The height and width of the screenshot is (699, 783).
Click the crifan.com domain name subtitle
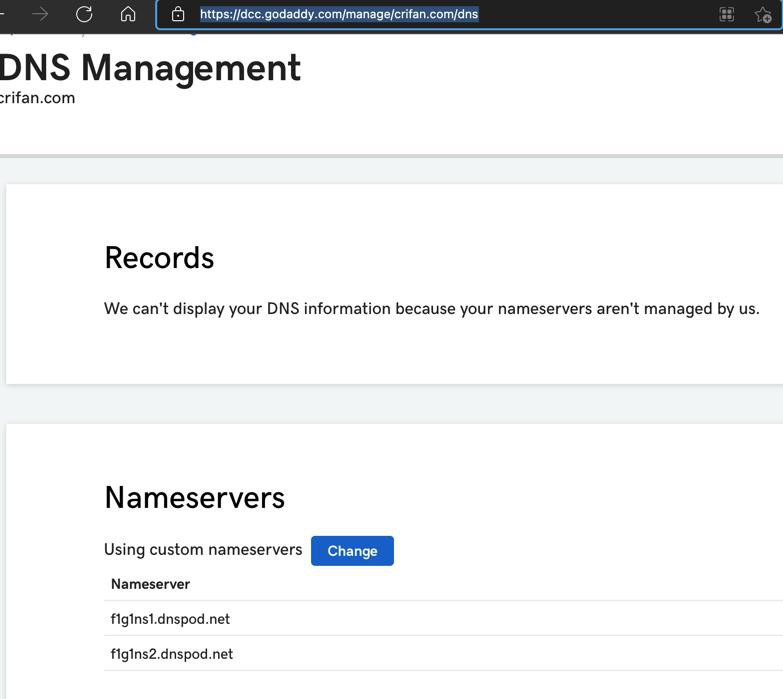37,98
